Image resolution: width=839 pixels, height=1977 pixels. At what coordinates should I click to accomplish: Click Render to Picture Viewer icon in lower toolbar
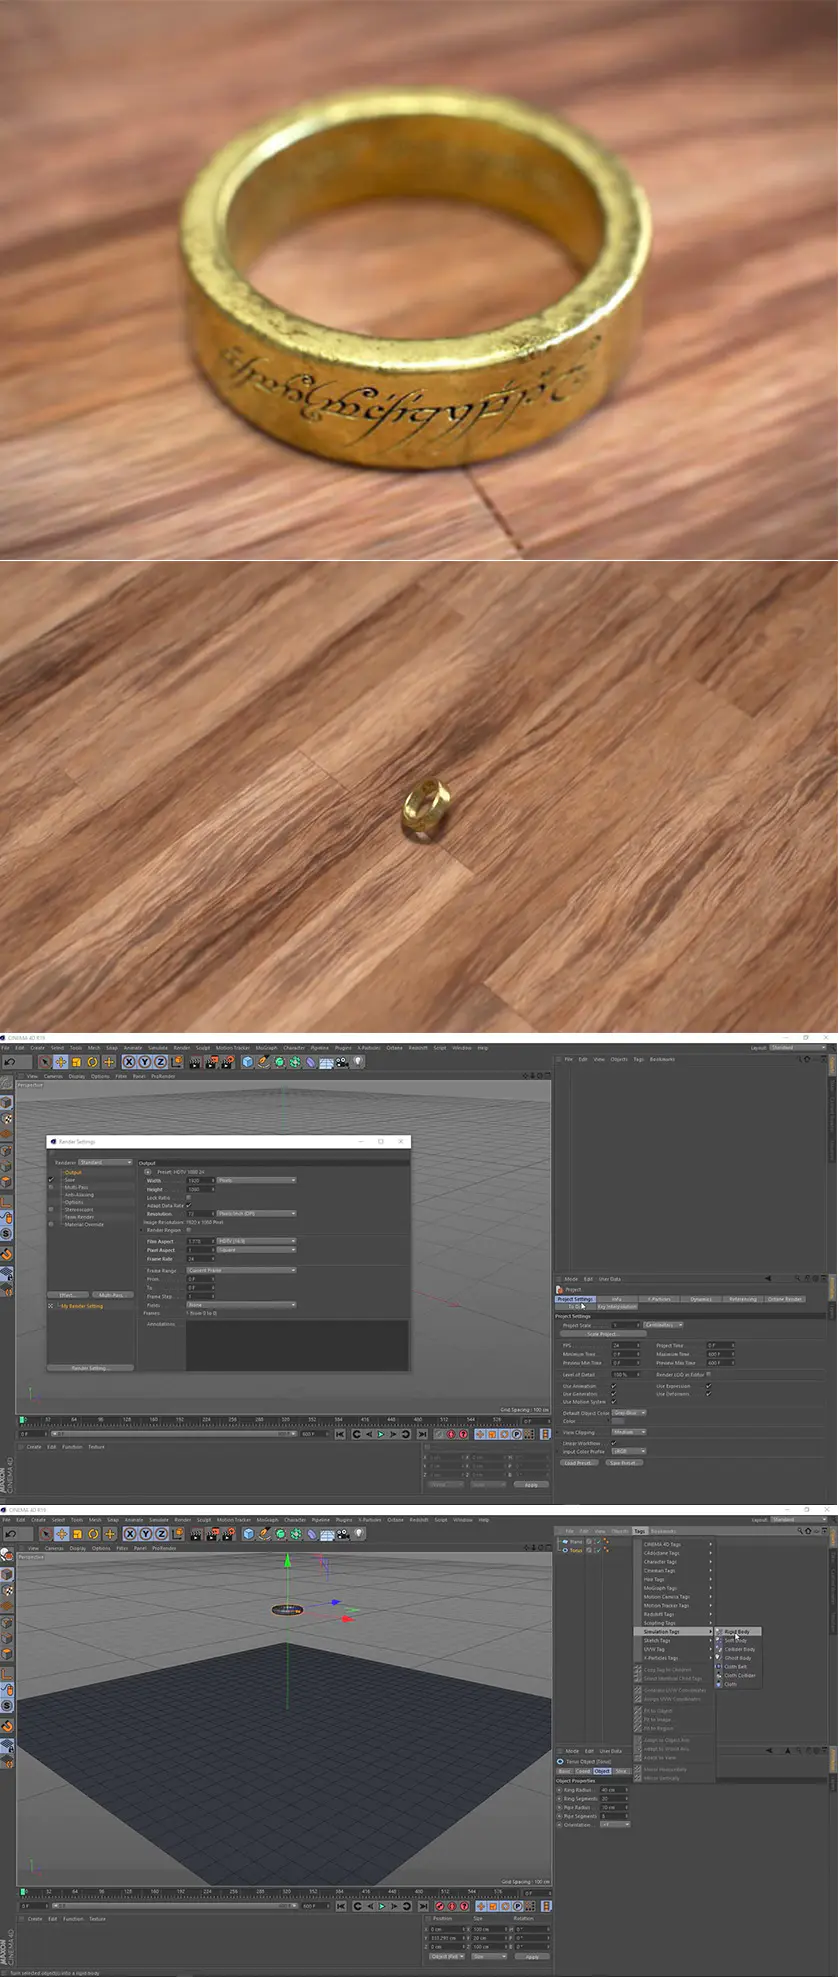click(x=212, y=1534)
